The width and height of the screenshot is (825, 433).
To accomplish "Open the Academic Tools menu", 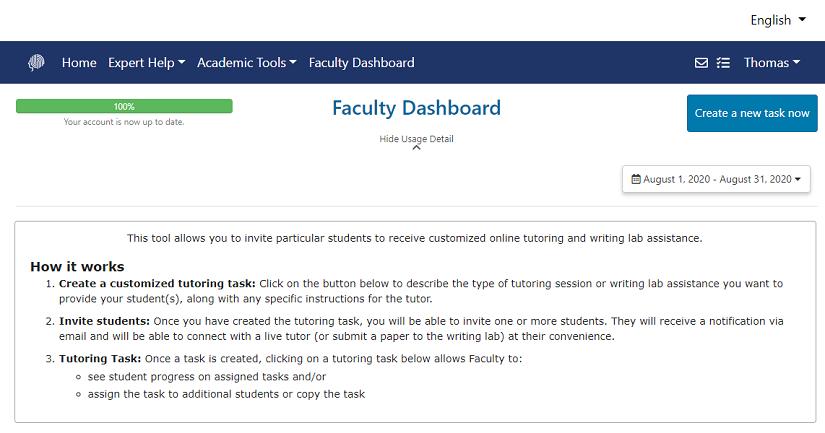I will click(x=247, y=63).
